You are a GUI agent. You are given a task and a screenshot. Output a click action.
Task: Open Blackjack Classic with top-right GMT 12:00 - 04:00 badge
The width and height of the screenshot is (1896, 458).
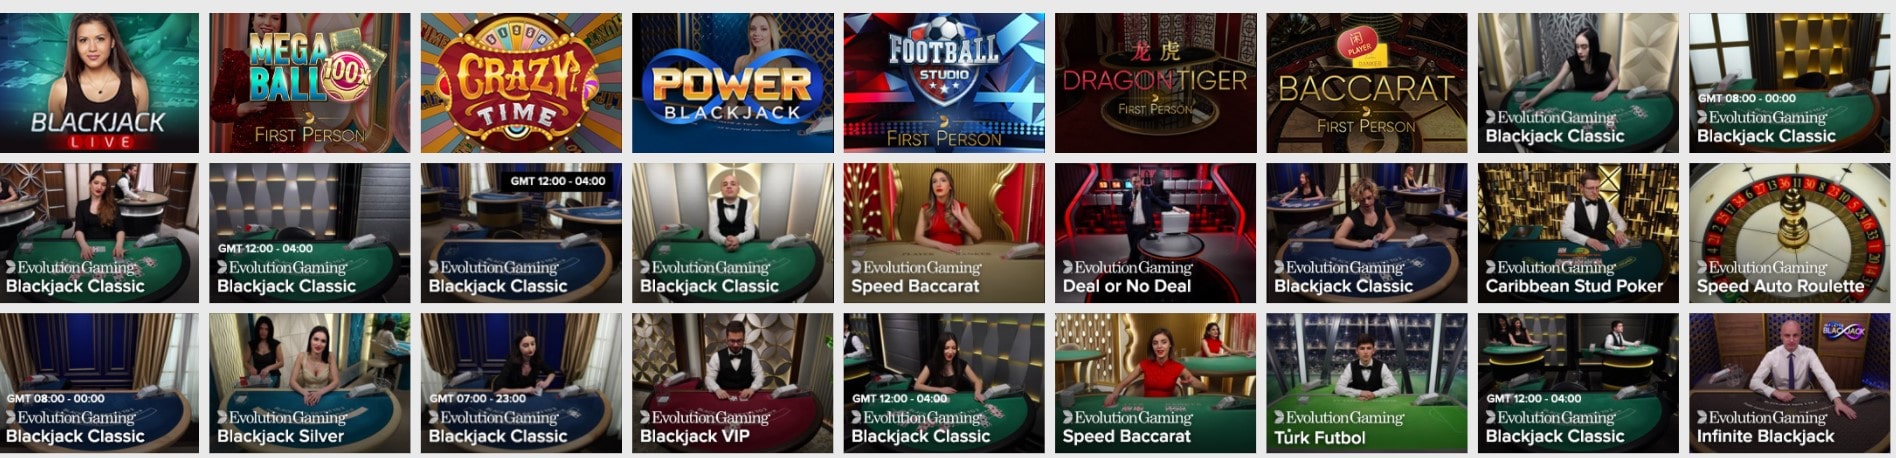(x=521, y=233)
